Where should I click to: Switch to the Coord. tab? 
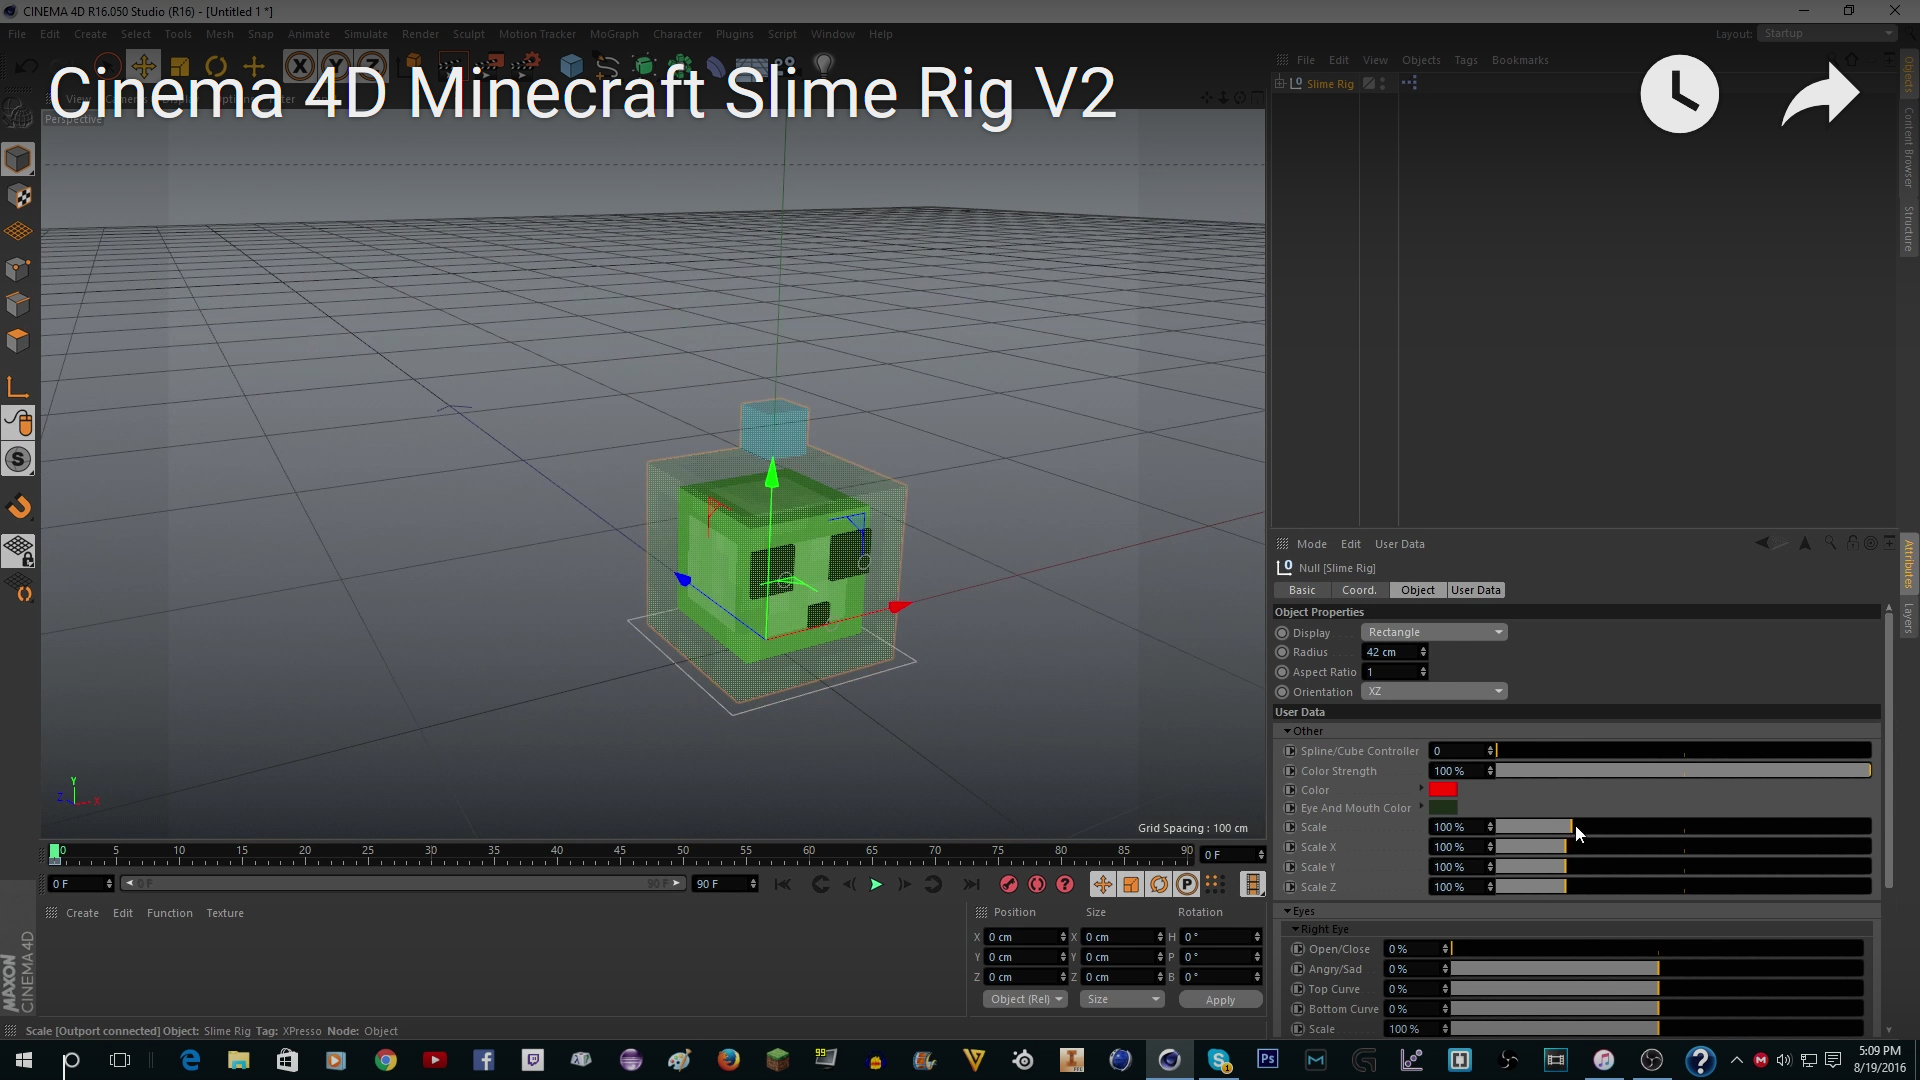point(1359,590)
